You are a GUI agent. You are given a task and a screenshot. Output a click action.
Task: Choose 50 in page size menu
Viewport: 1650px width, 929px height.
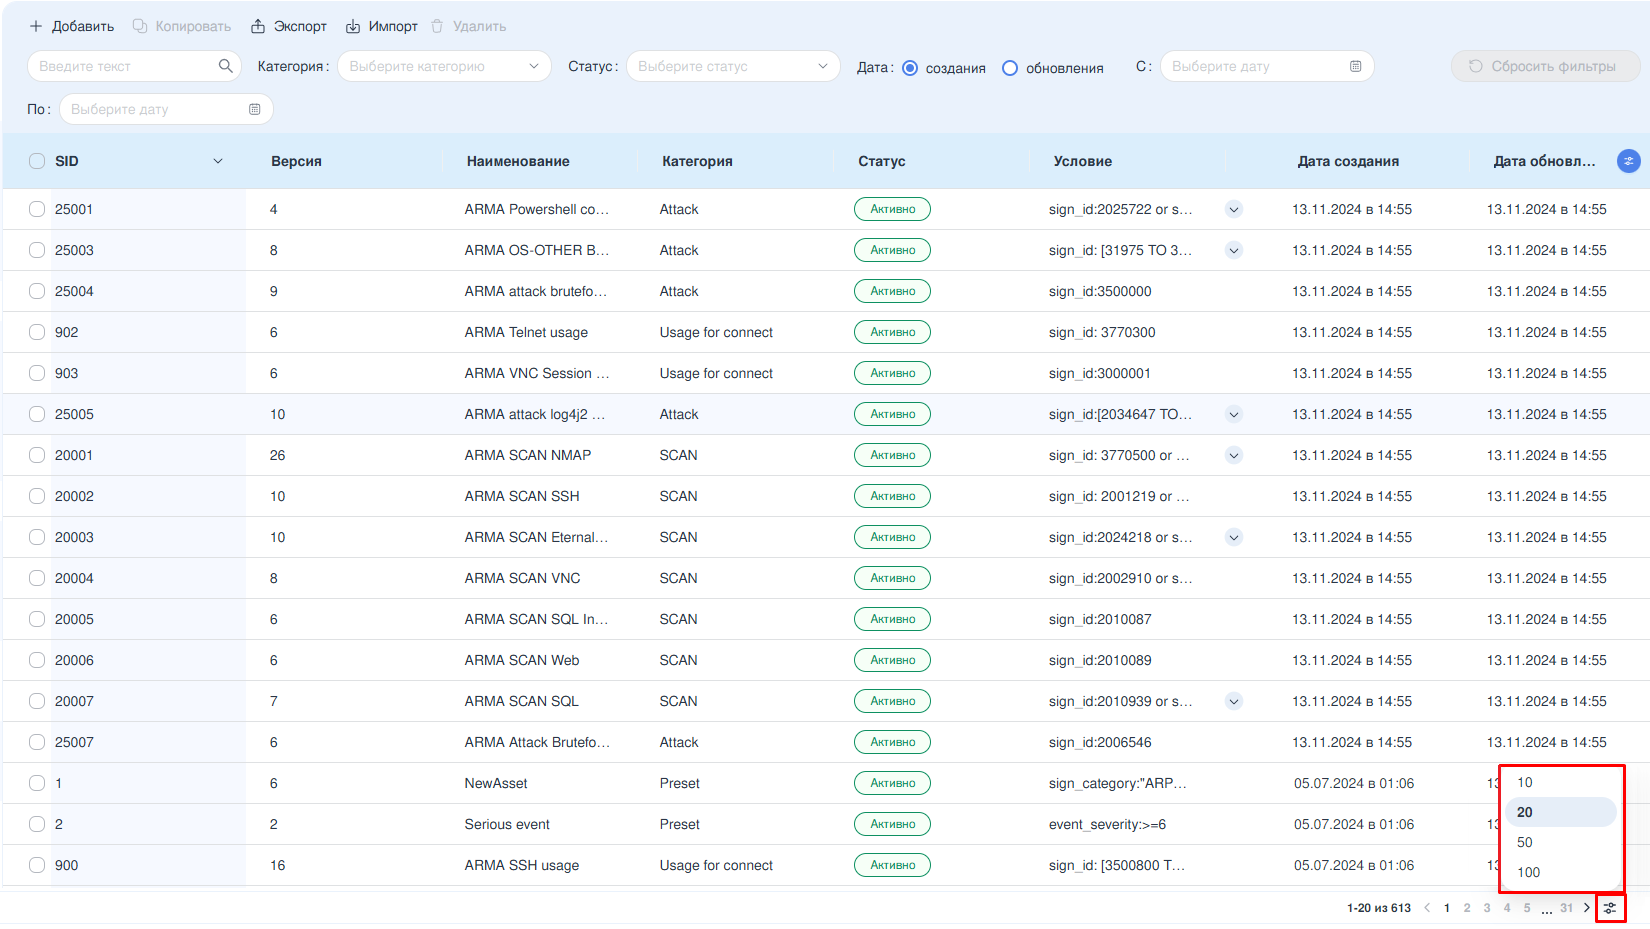[x=1525, y=842]
